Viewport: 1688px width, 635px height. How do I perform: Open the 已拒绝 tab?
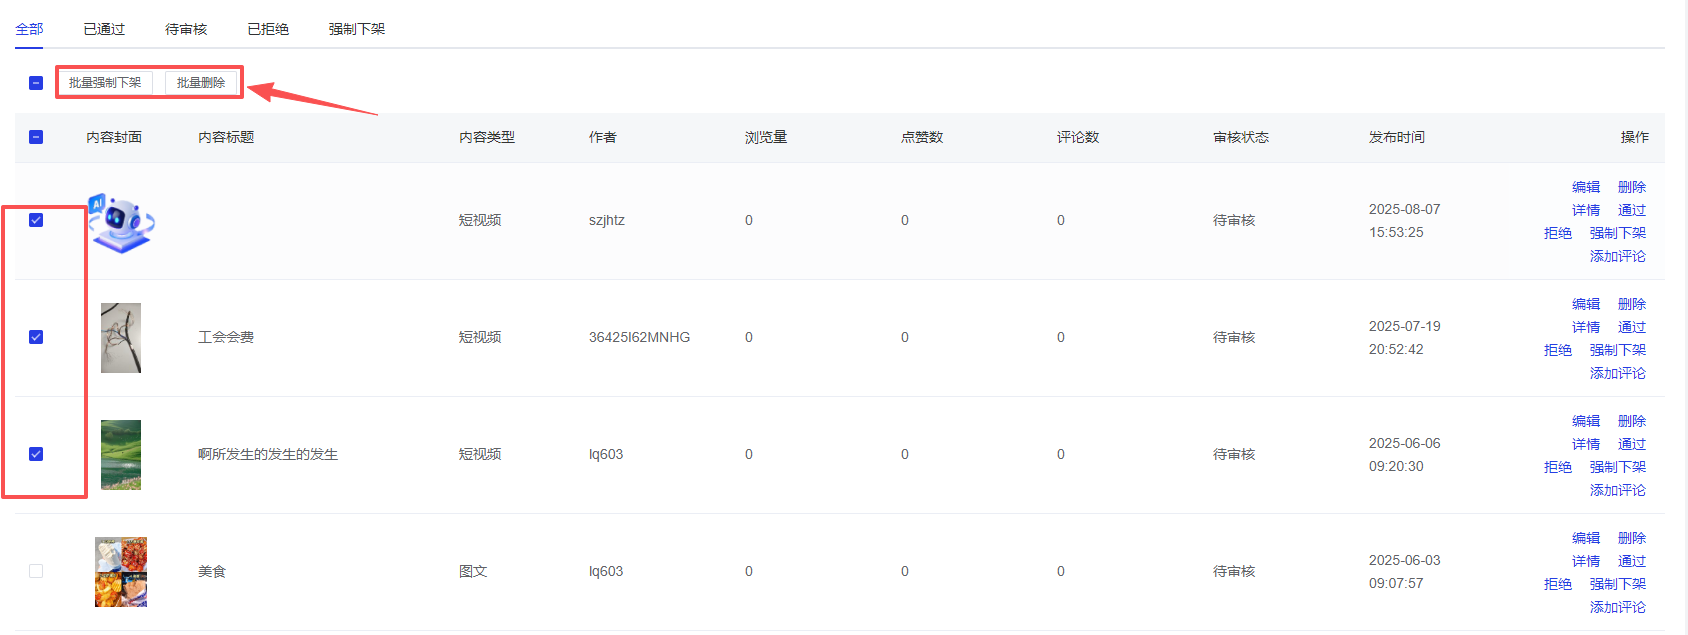coord(268,29)
